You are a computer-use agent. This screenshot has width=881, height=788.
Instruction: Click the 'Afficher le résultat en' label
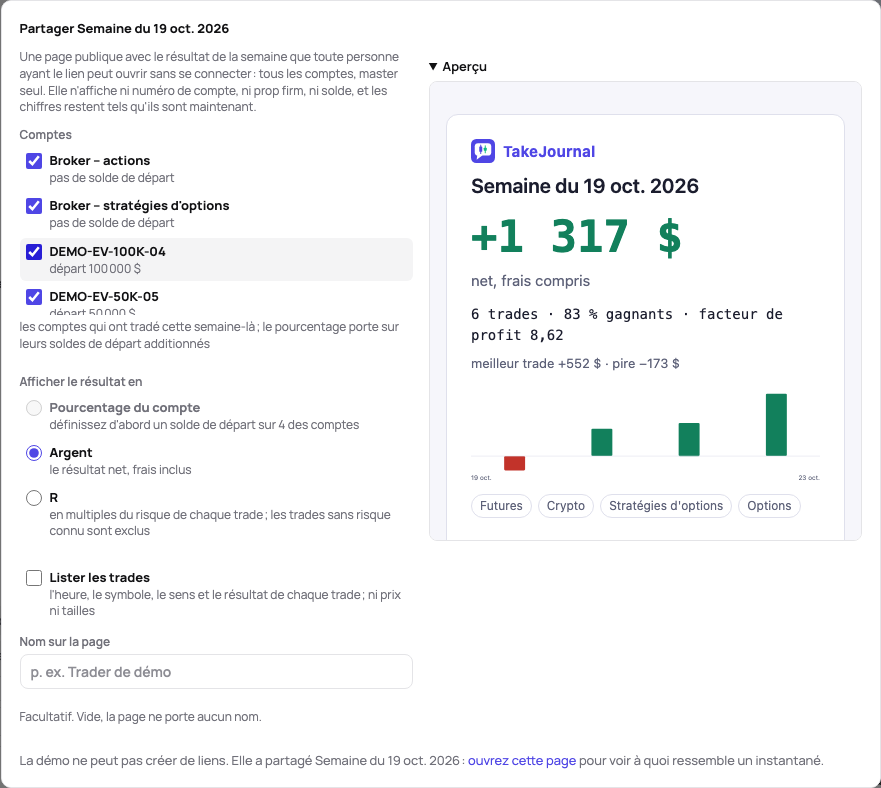(x=81, y=382)
